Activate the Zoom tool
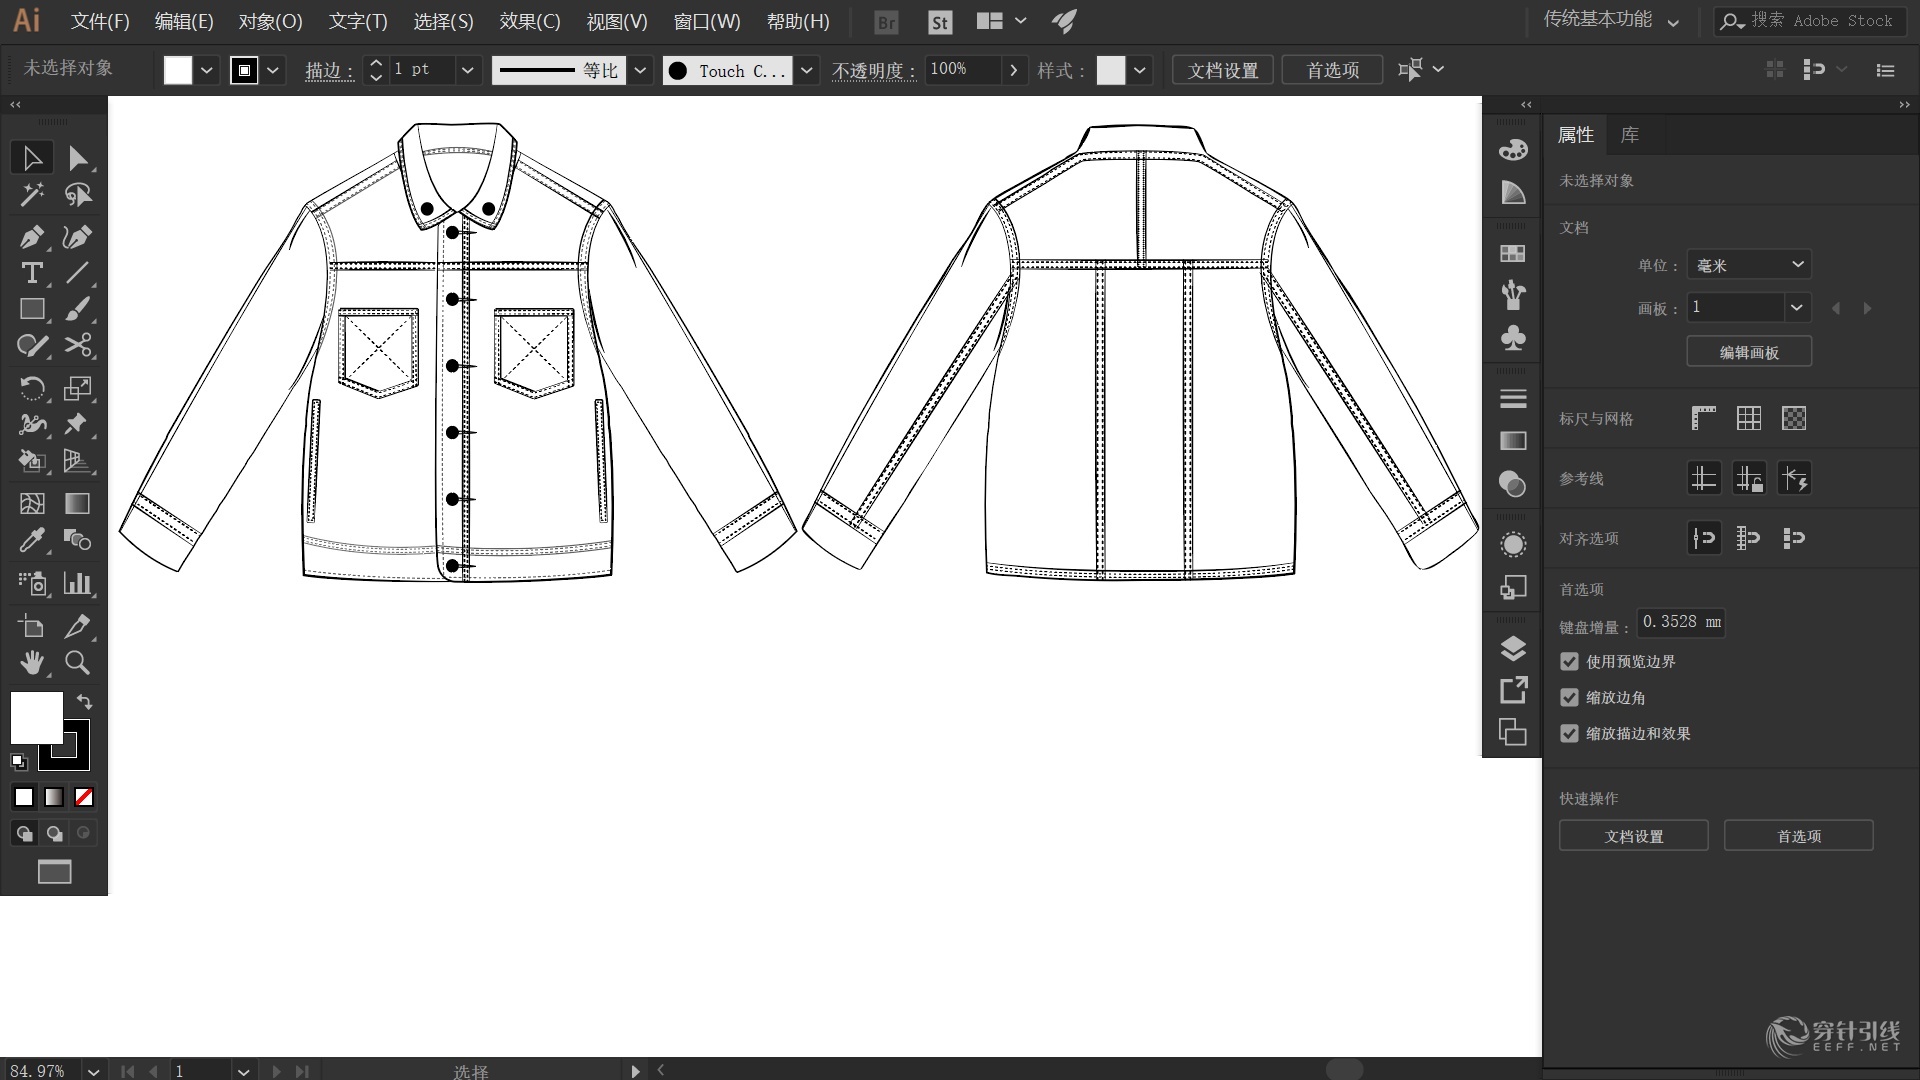The image size is (1920, 1080). click(77, 663)
